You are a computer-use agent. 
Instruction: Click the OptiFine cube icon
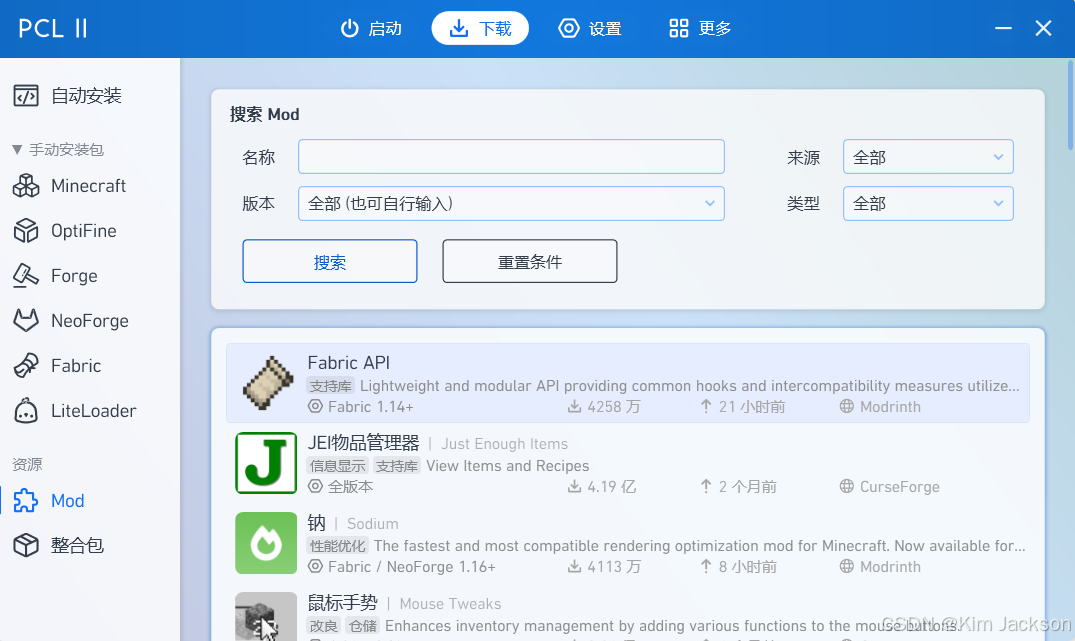[x=26, y=231]
